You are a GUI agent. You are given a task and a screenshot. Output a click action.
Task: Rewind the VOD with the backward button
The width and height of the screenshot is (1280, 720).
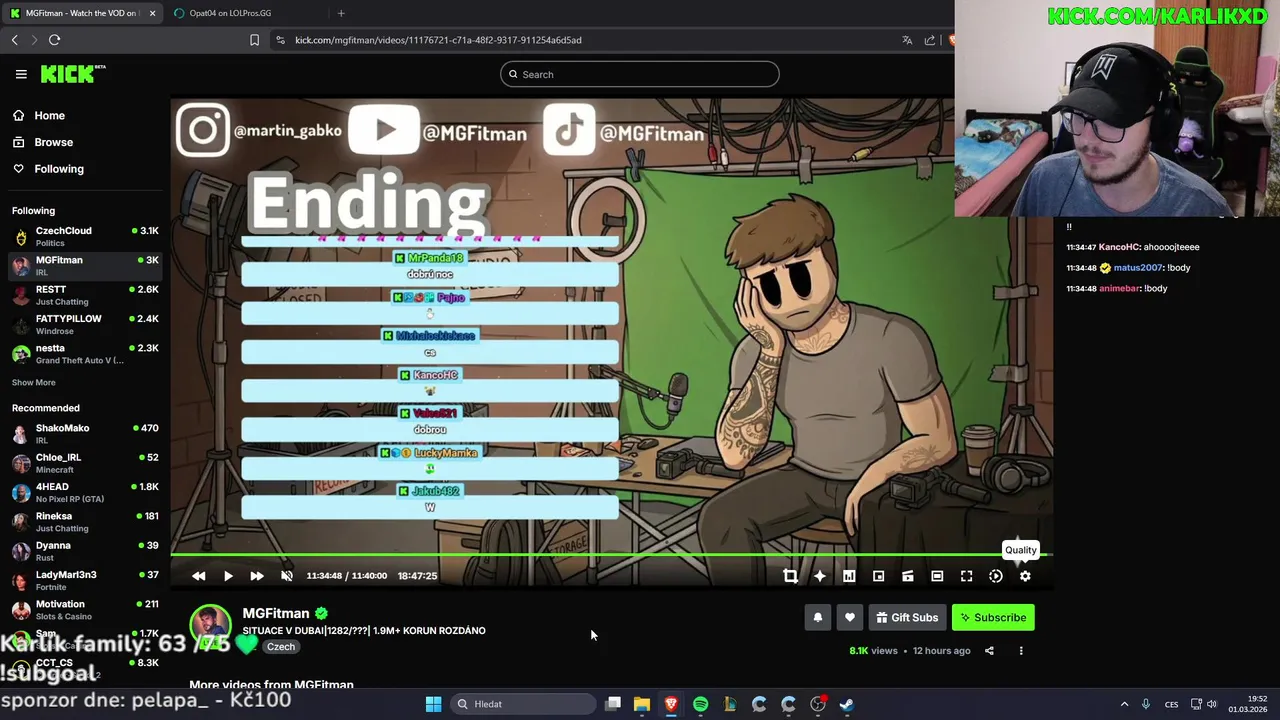(x=198, y=576)
